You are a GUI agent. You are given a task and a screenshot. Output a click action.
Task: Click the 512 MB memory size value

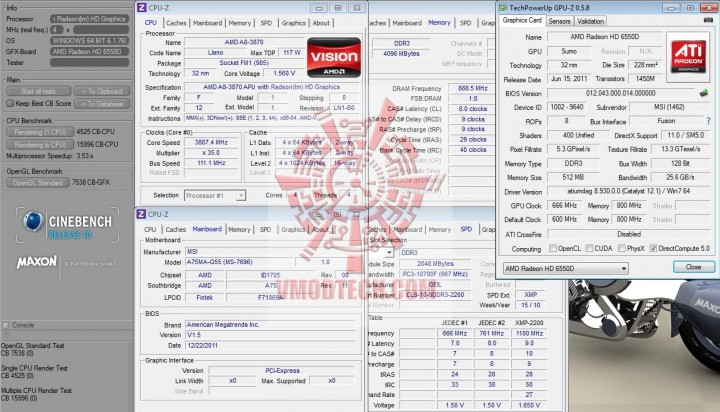573,177
